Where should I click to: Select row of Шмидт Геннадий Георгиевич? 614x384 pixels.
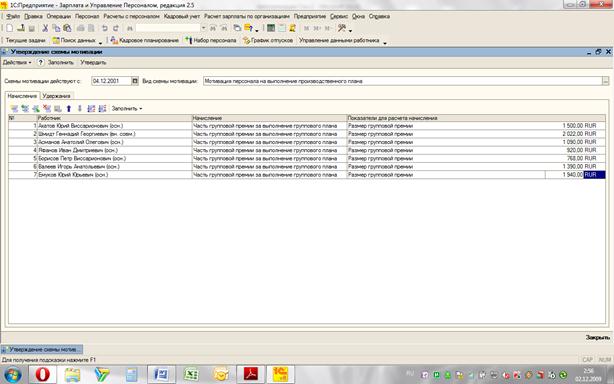coord(307,134)
